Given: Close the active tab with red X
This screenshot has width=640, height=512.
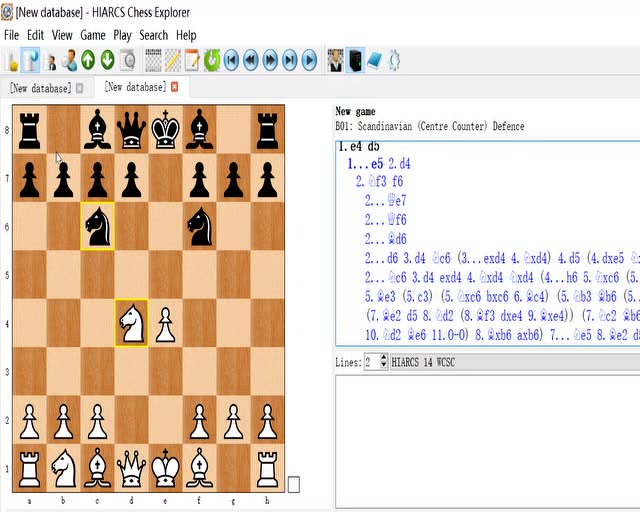Looking at the screenshot, I should [x=175, y=87].
